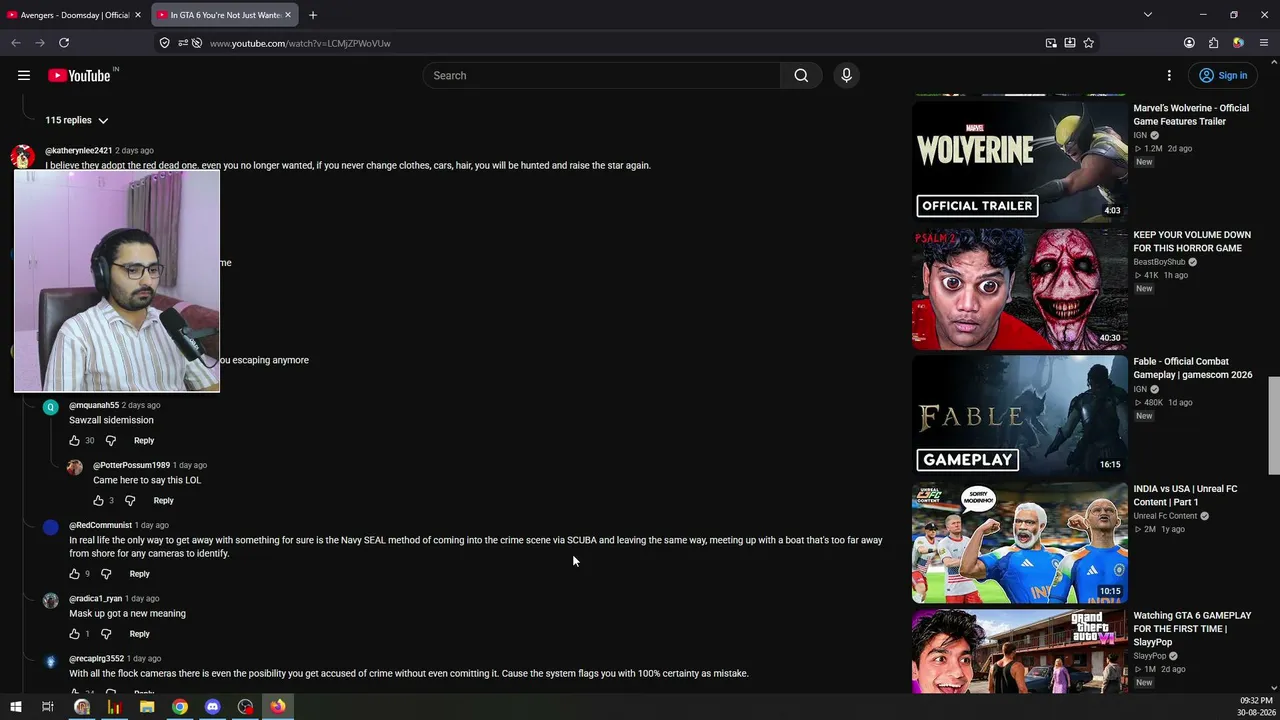Open Firefox account icon
Screen dimensions: 1280x720
click(1189, 43)
